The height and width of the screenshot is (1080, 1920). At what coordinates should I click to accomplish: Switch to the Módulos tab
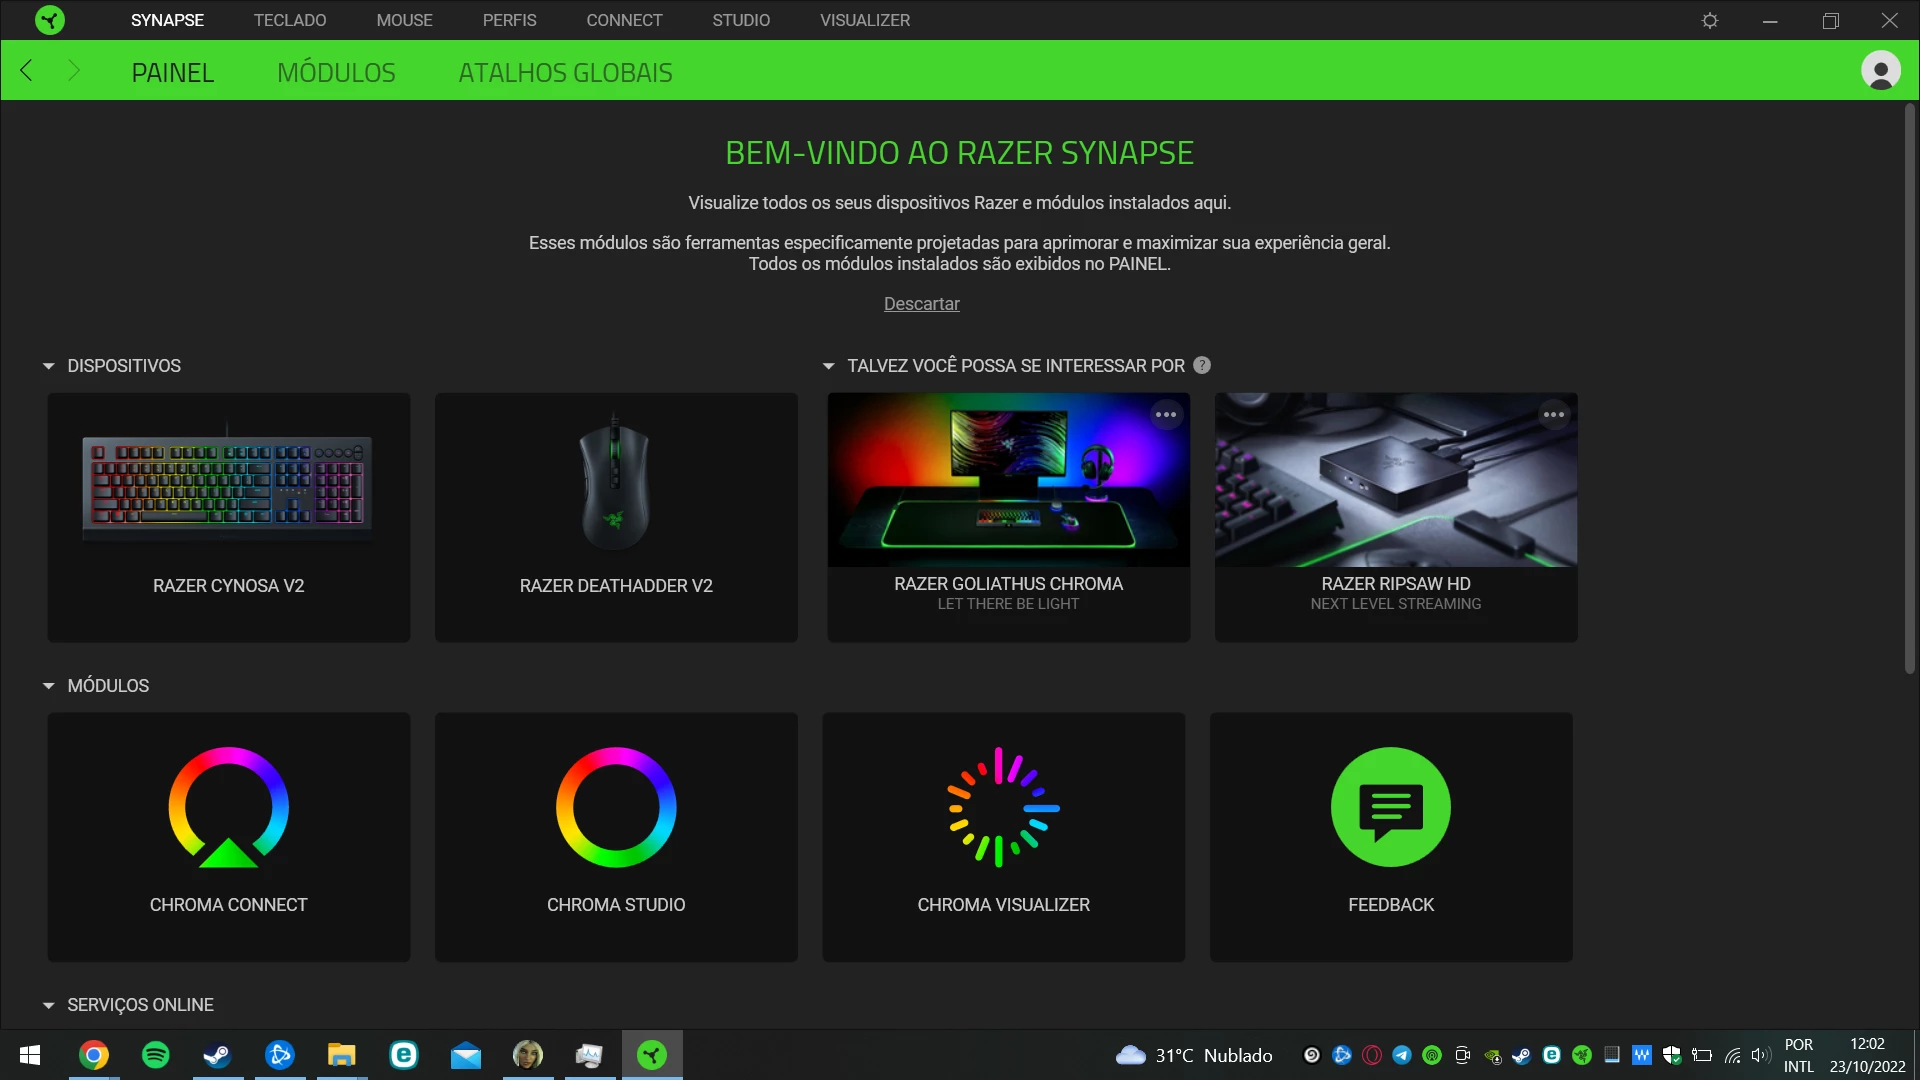click(336, 73)
